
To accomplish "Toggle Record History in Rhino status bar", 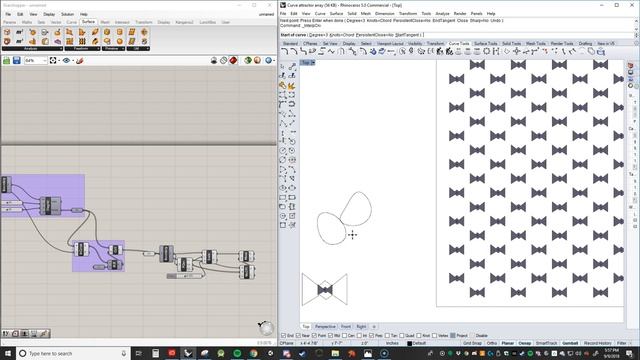I will coord(598,343).
